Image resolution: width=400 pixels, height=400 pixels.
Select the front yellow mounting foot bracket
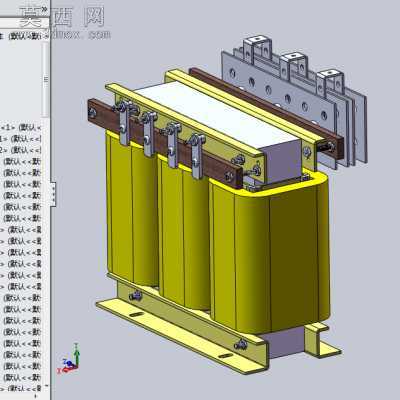pyautogui.click(x=183, y=330)
